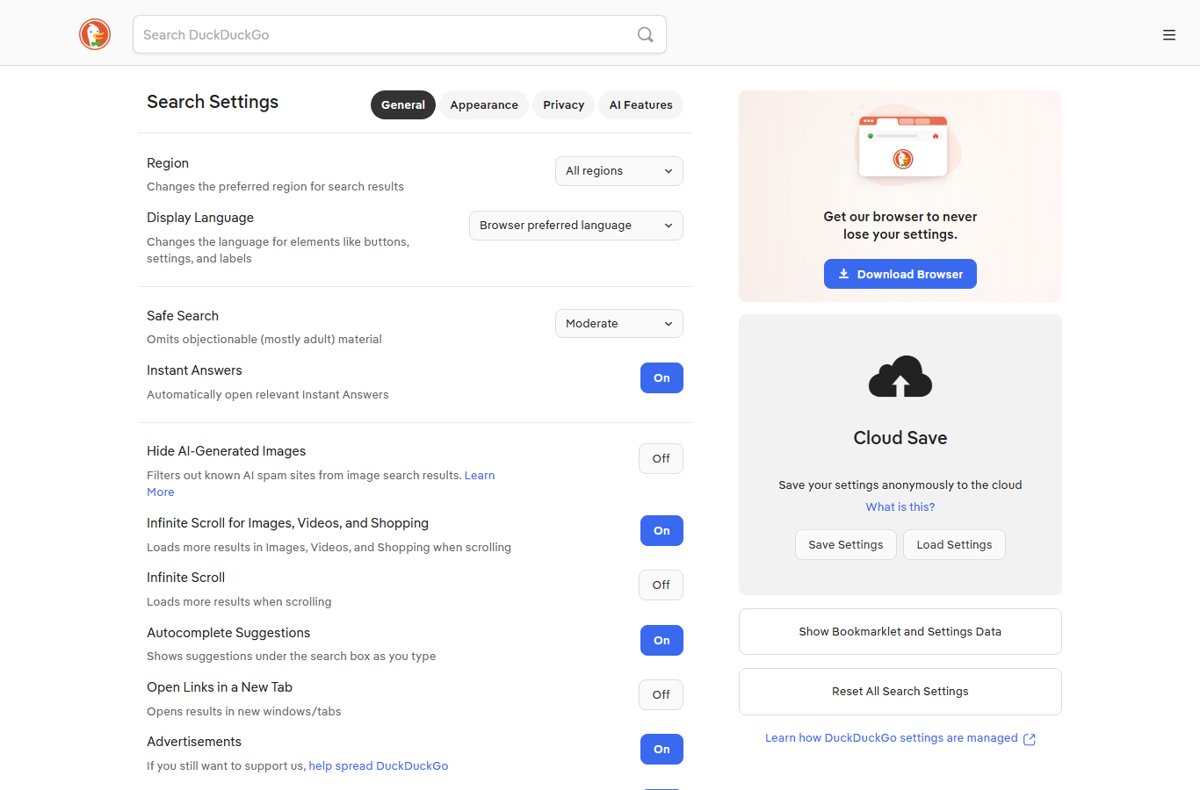Click the Safe Search label text
The image size is (1200, 790).
pos(182,316)
